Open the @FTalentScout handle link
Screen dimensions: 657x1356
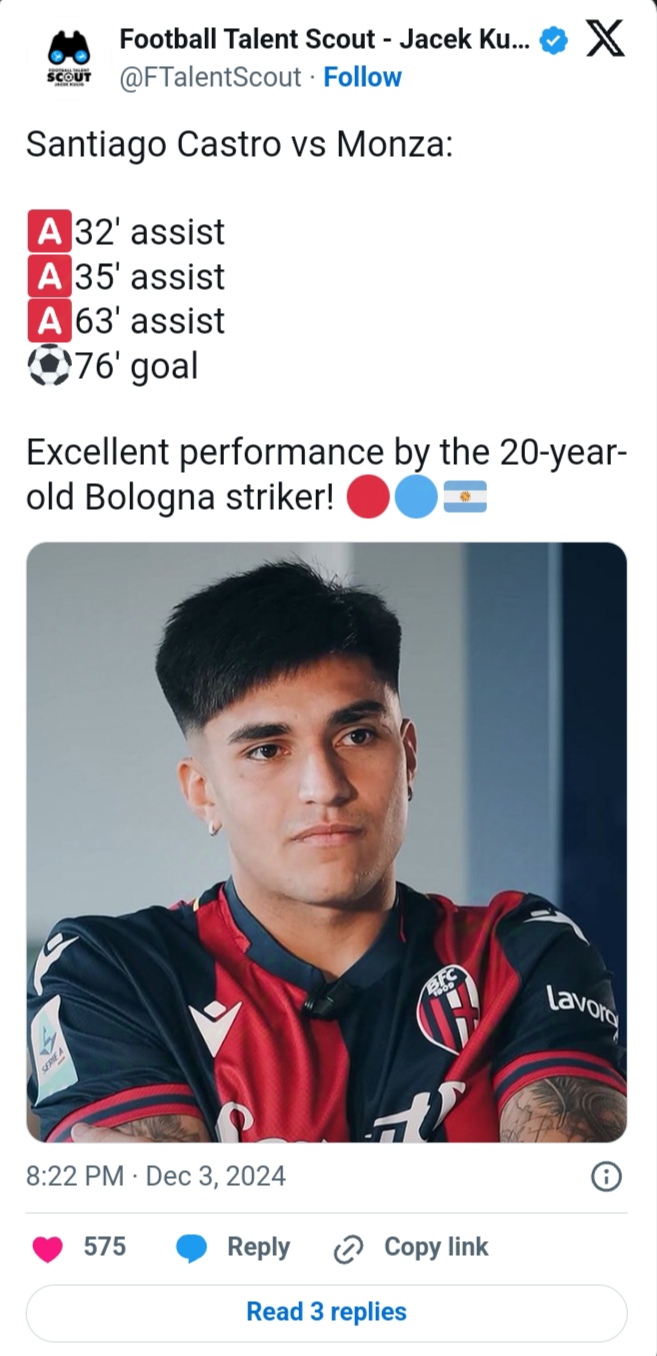pos(210,77)
